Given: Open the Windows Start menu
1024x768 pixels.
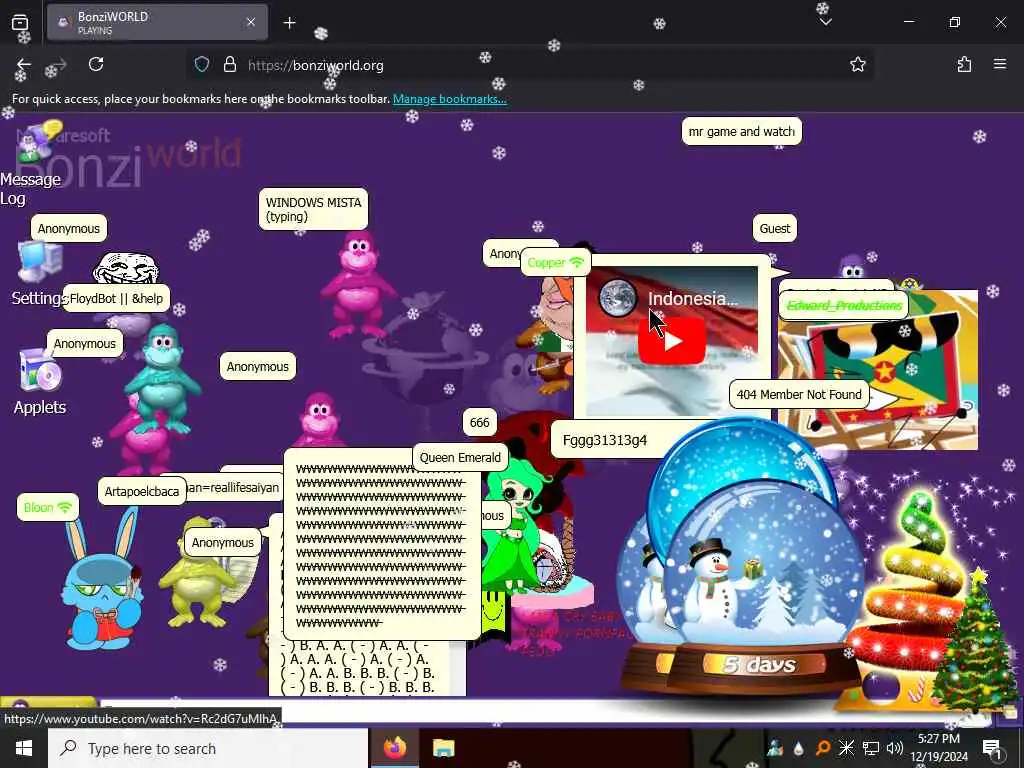Looking at the screenshot, I should tap(24, 748).
